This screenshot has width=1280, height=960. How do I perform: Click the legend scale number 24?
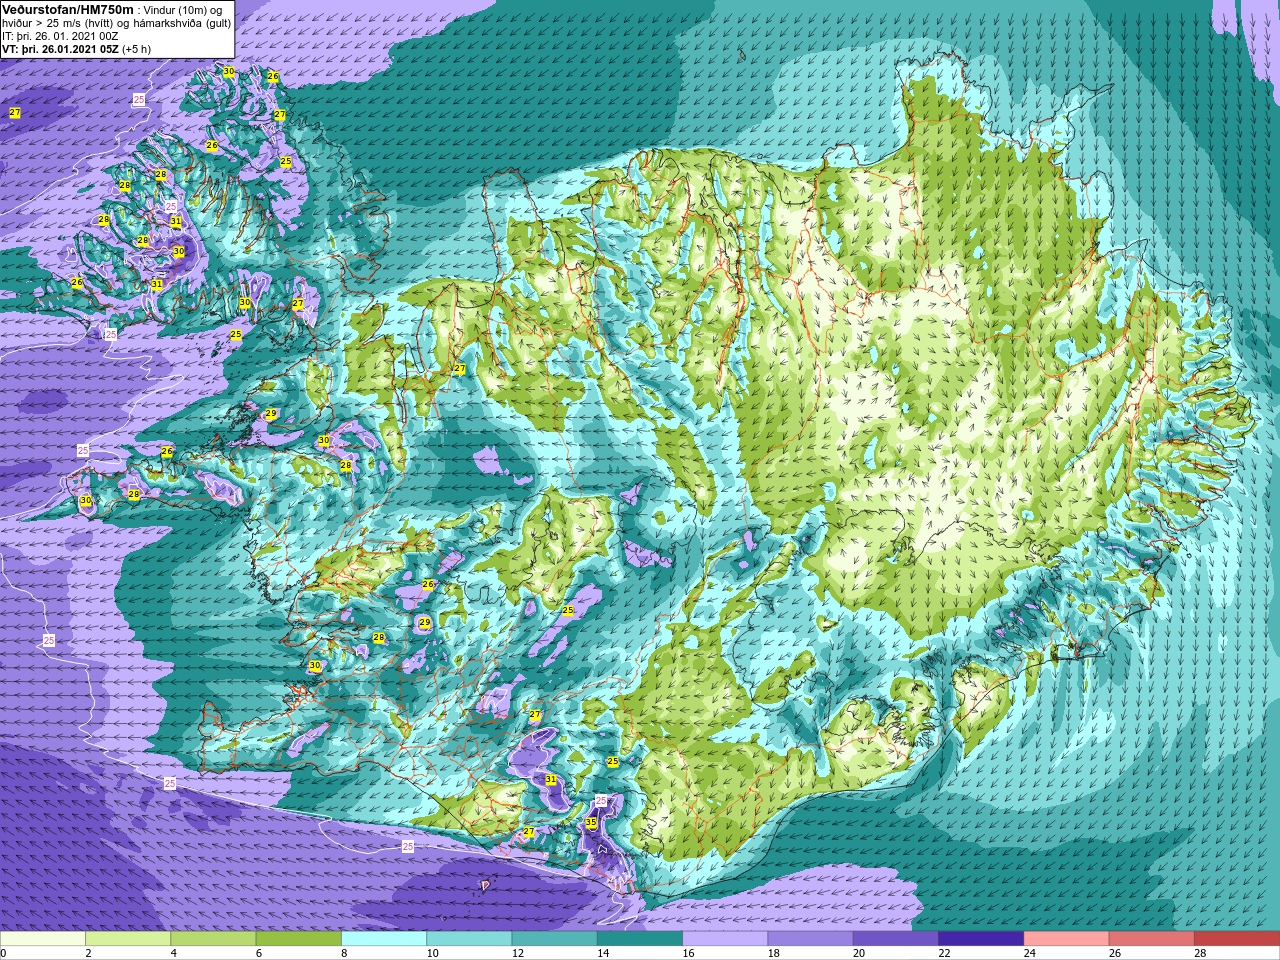1029,953
